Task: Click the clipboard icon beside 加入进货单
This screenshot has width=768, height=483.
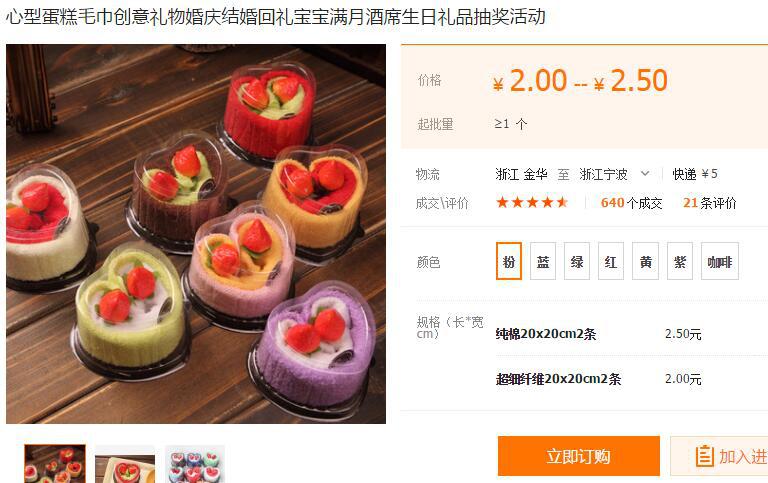Action: pyautogui.click(x=704, y=456)
